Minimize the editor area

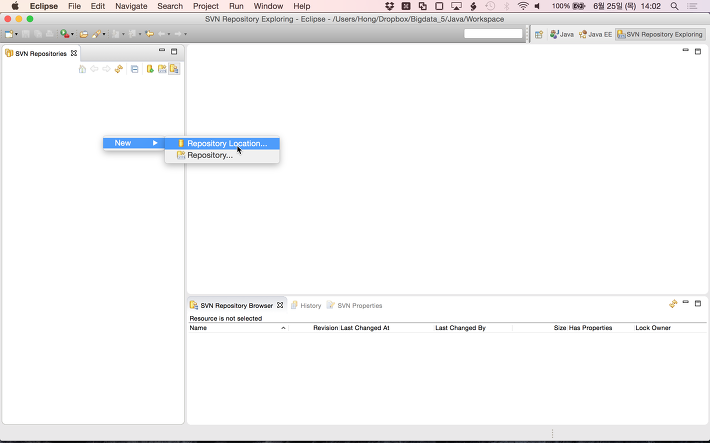(686, 50)
